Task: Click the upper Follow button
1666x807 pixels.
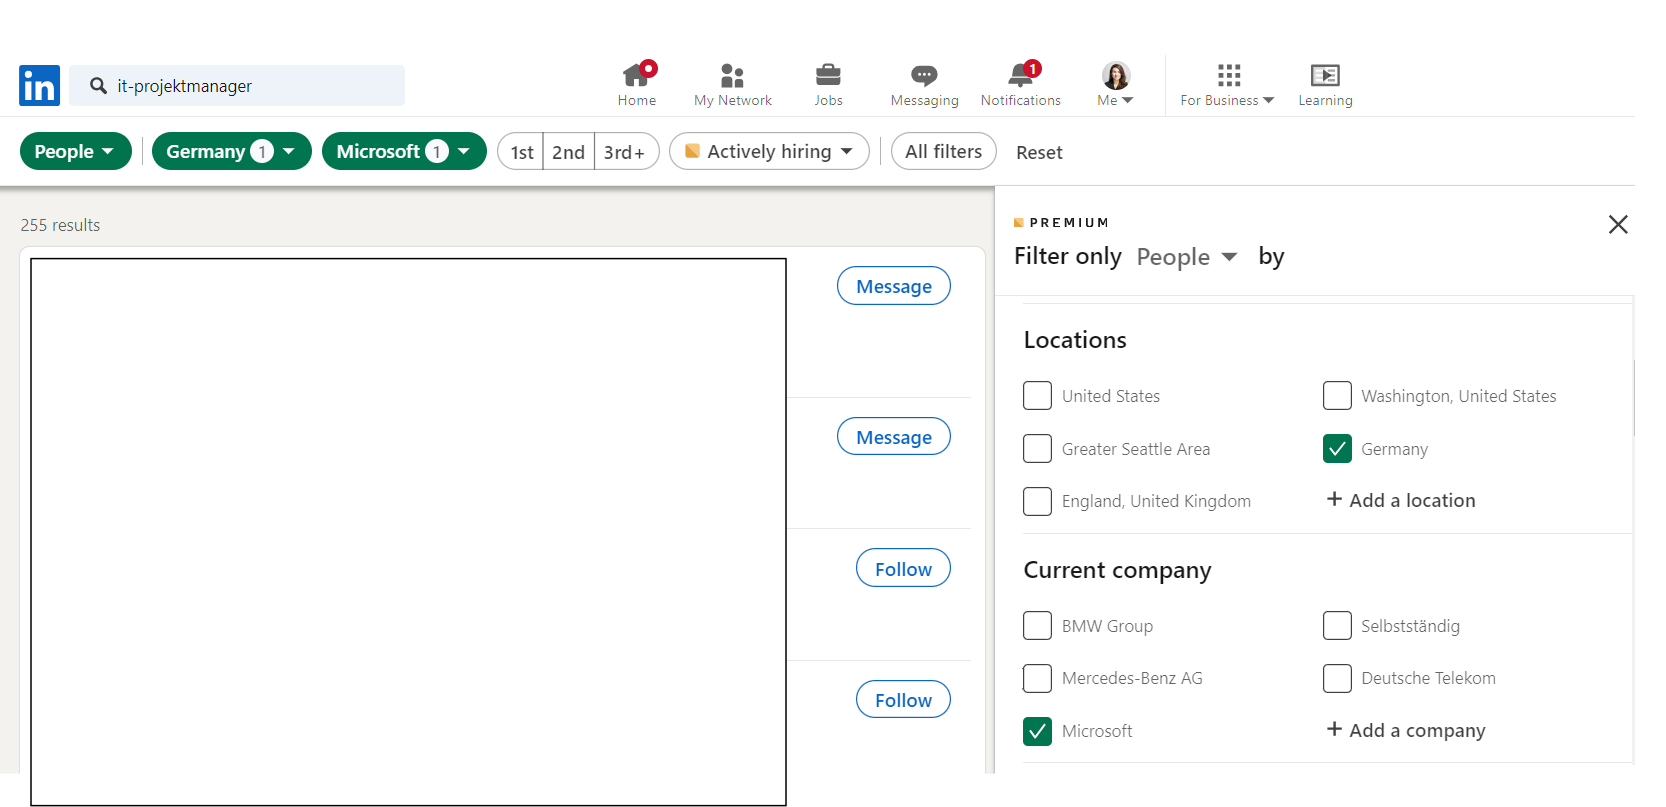Action: click(x=903, y=568)
